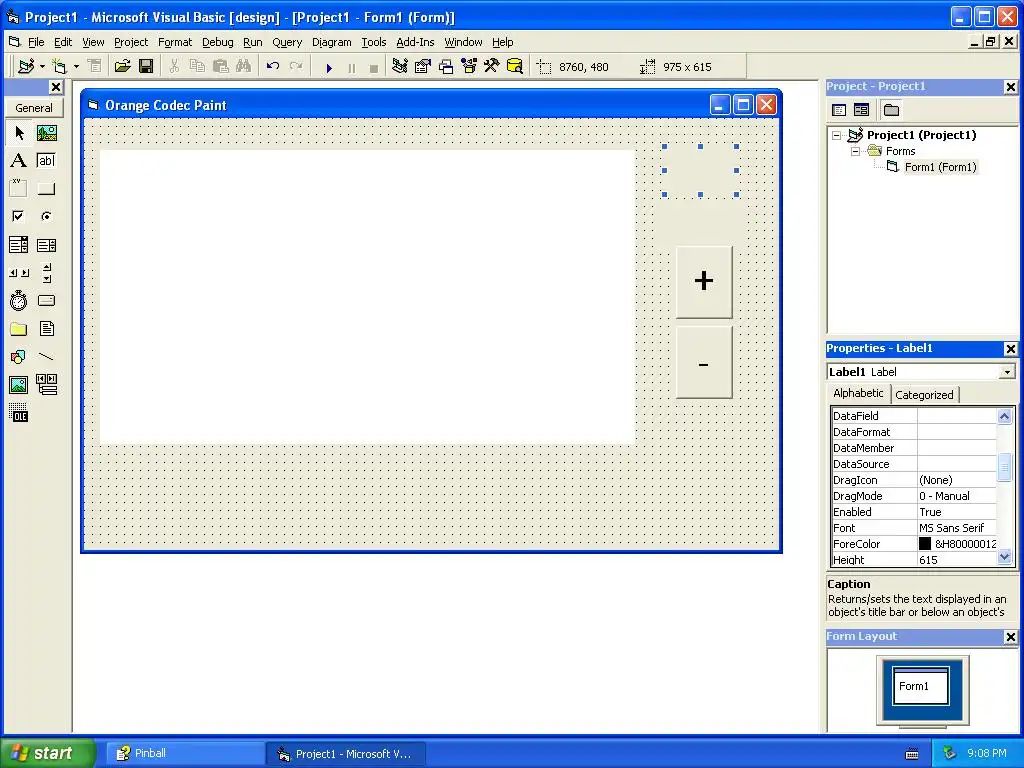Select the DragMode property row

(x=914, y=496)
